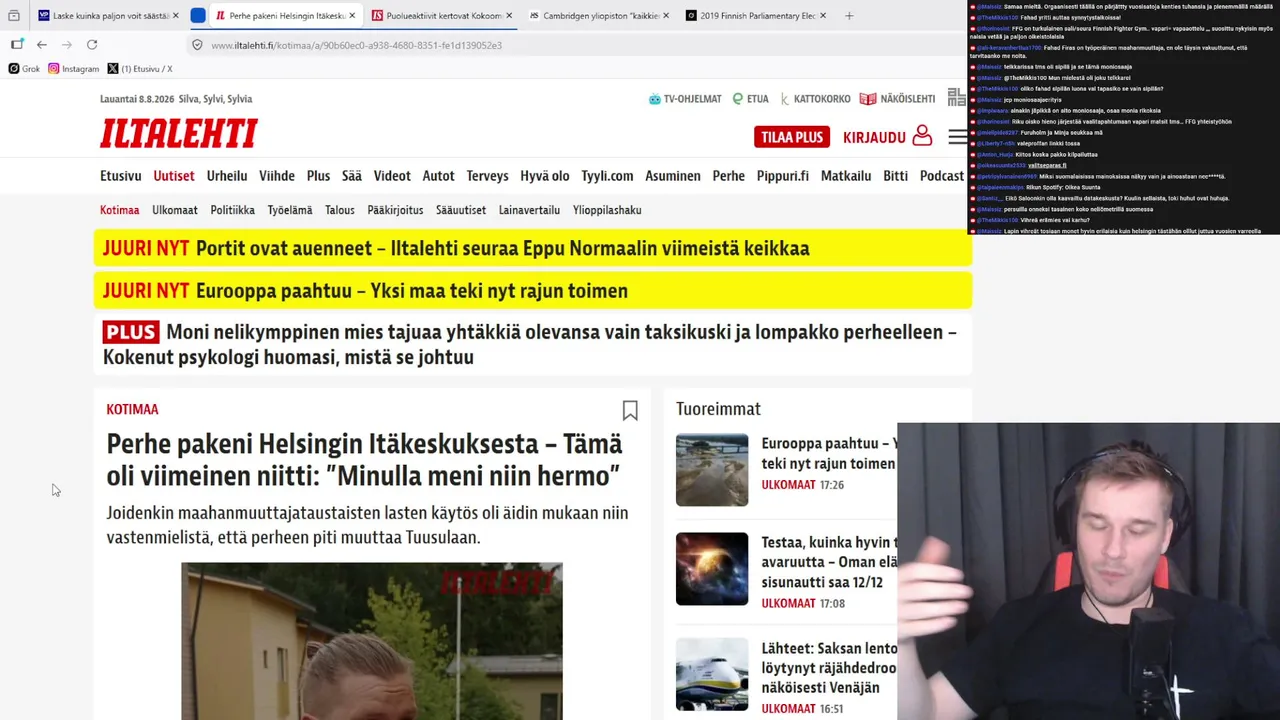The image size is (1280, 720).
Task: Open the Hyvä olo menu item
Action: point(545,176)
